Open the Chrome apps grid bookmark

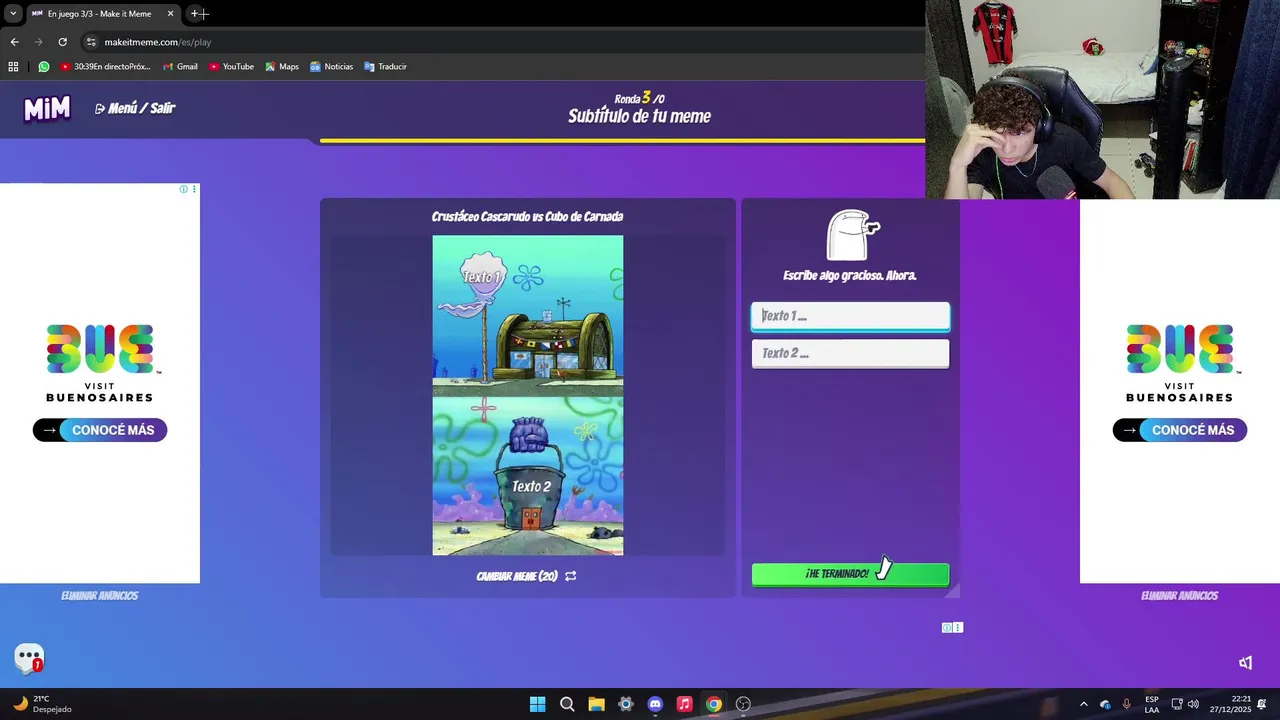(x=13, y=67)
